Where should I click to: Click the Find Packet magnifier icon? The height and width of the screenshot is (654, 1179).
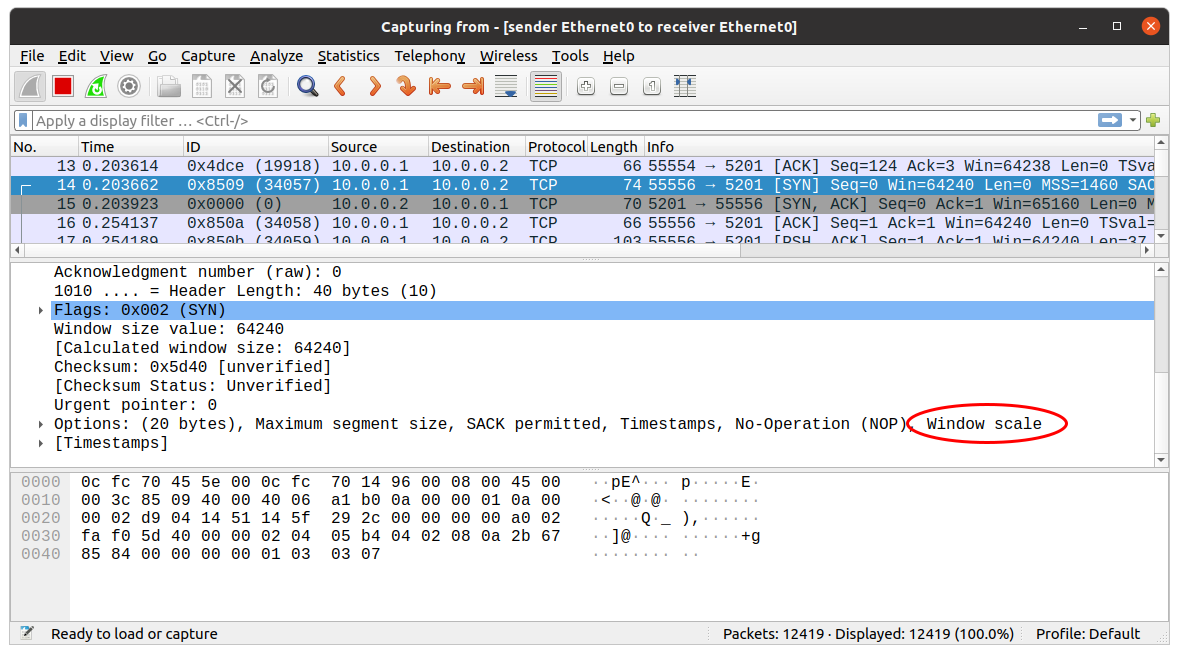307,87
